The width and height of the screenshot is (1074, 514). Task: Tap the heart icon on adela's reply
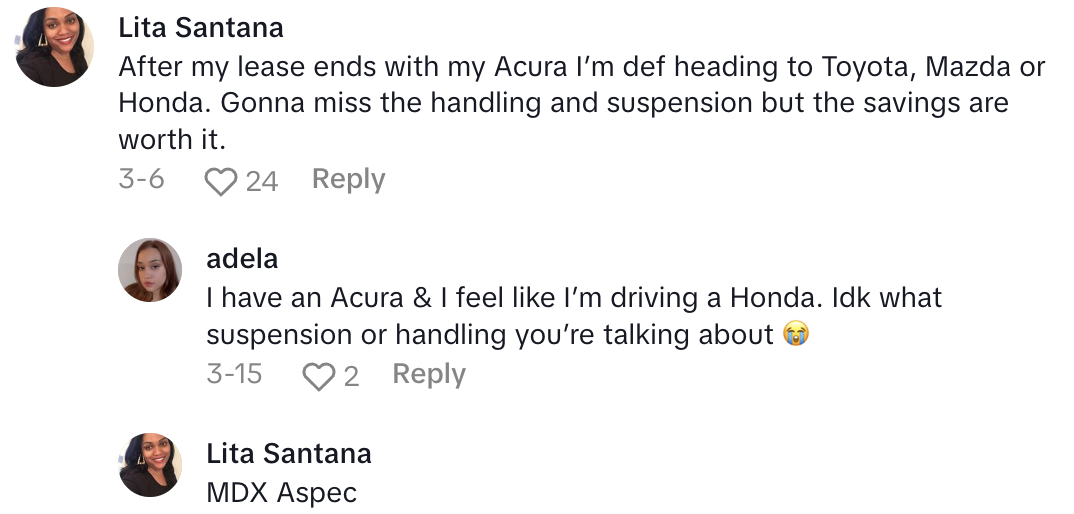[318, 376]
